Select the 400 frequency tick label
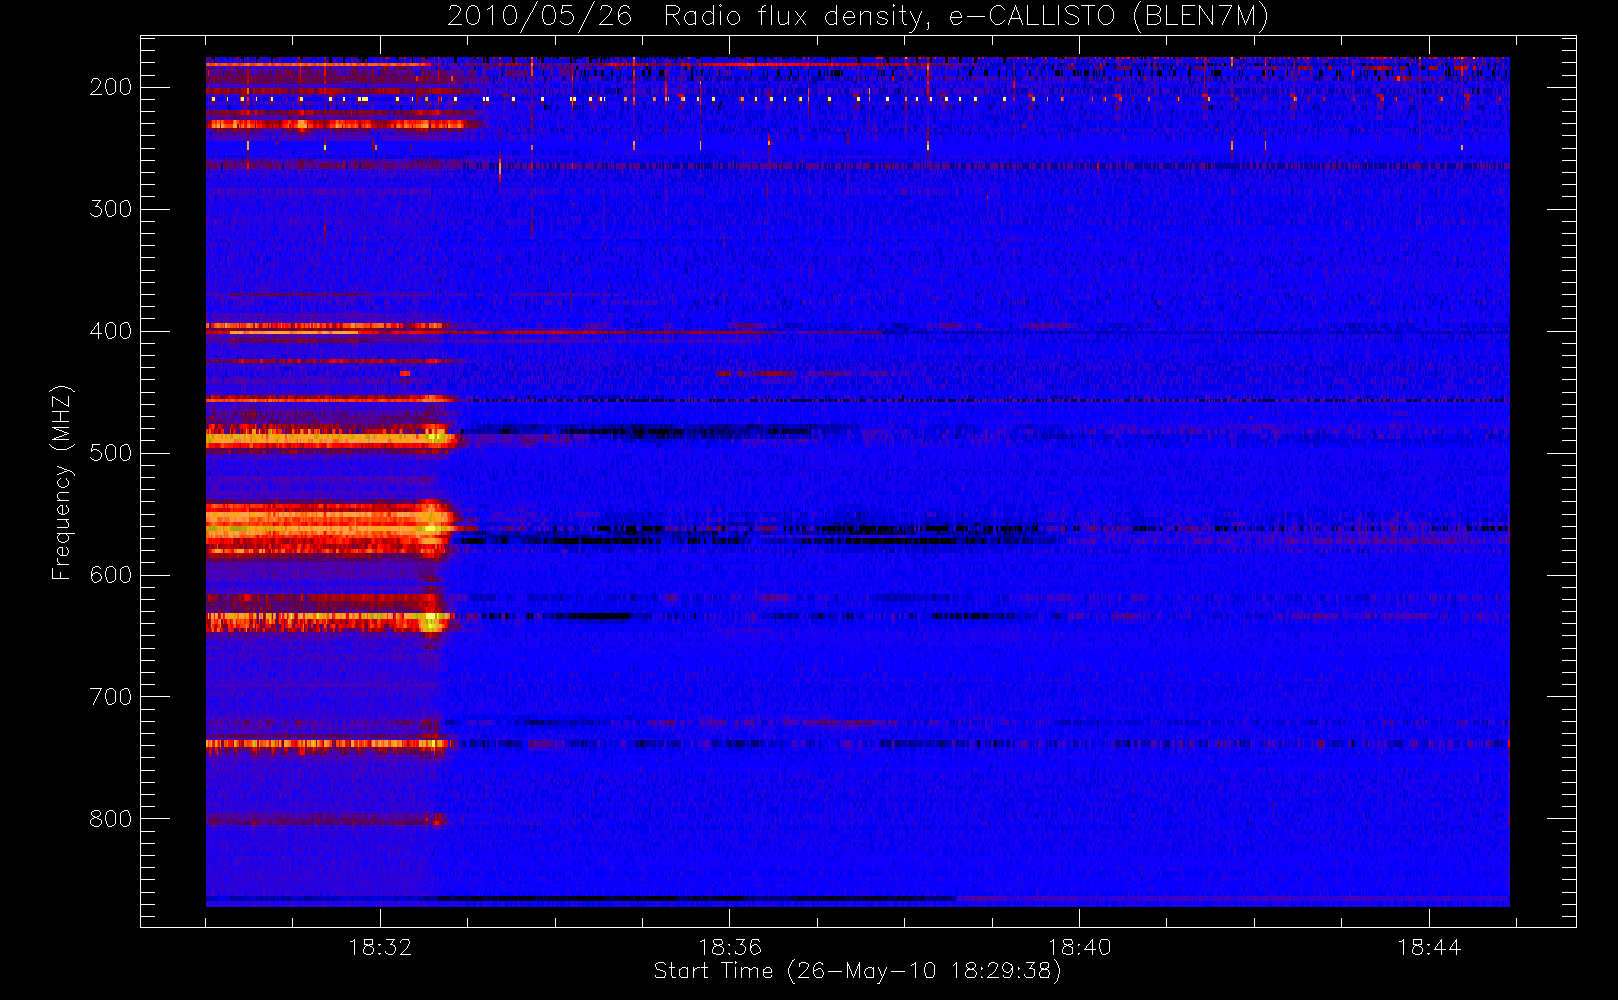This screenshot has width=1618, height=1000. 111,331
